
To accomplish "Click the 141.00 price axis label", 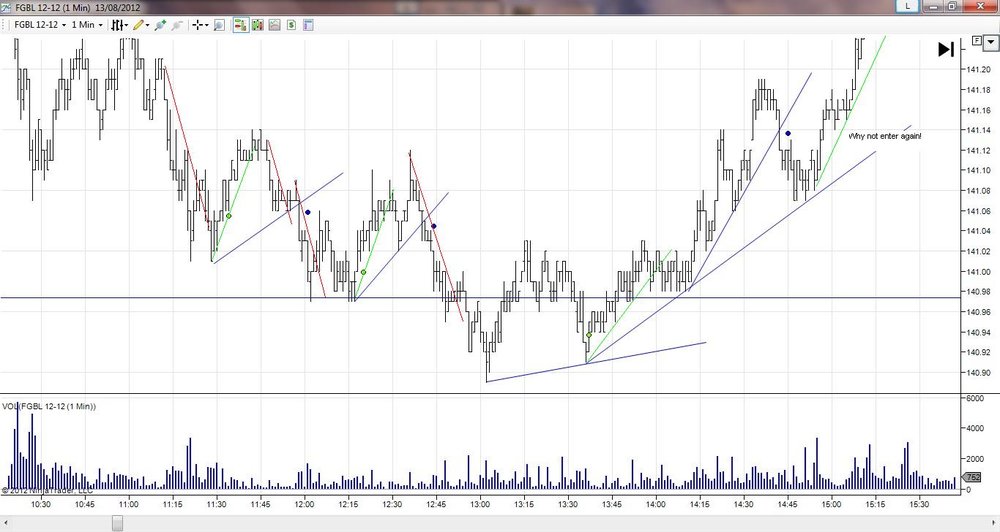I will (x=978, y=272).
